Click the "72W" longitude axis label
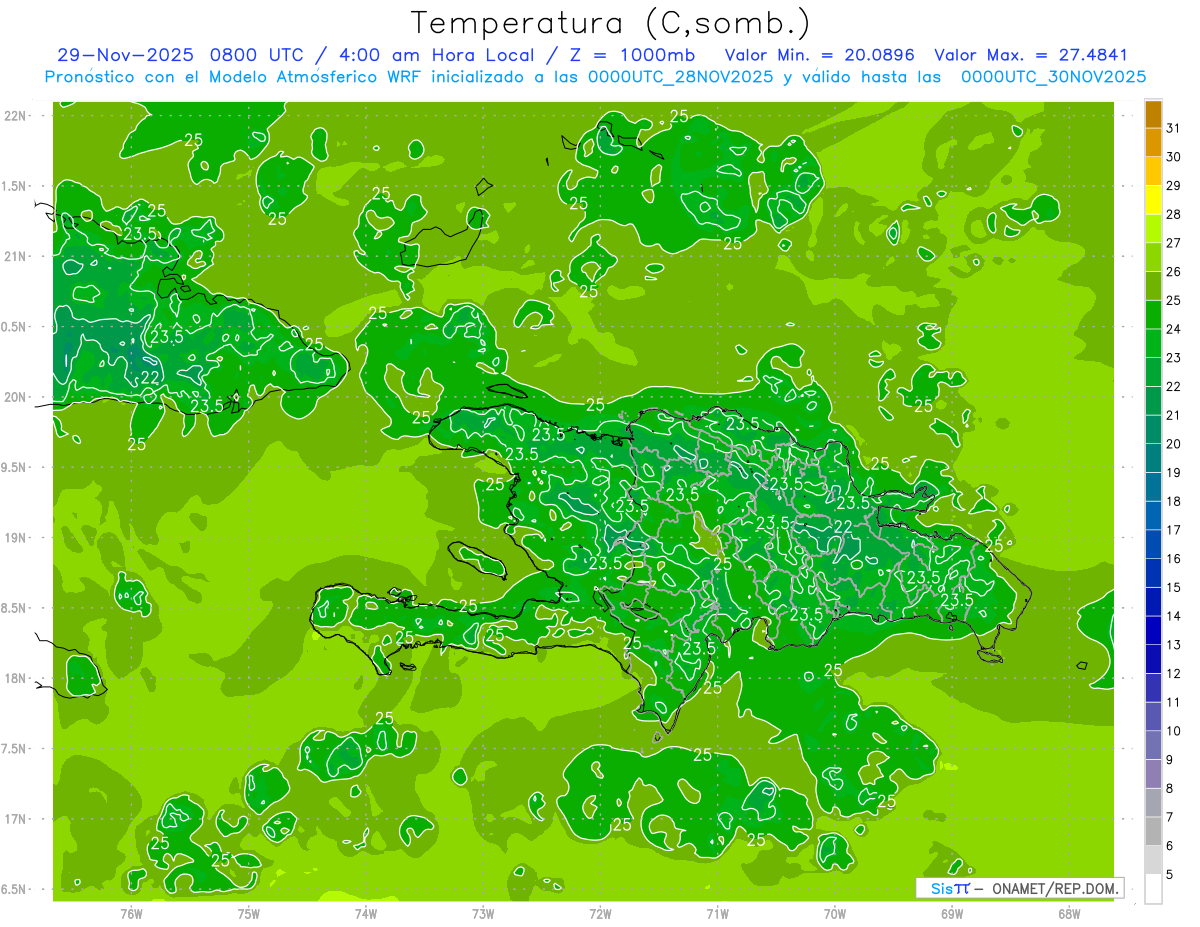Viewport: 1200px width, 927px height. pos(601,913)
